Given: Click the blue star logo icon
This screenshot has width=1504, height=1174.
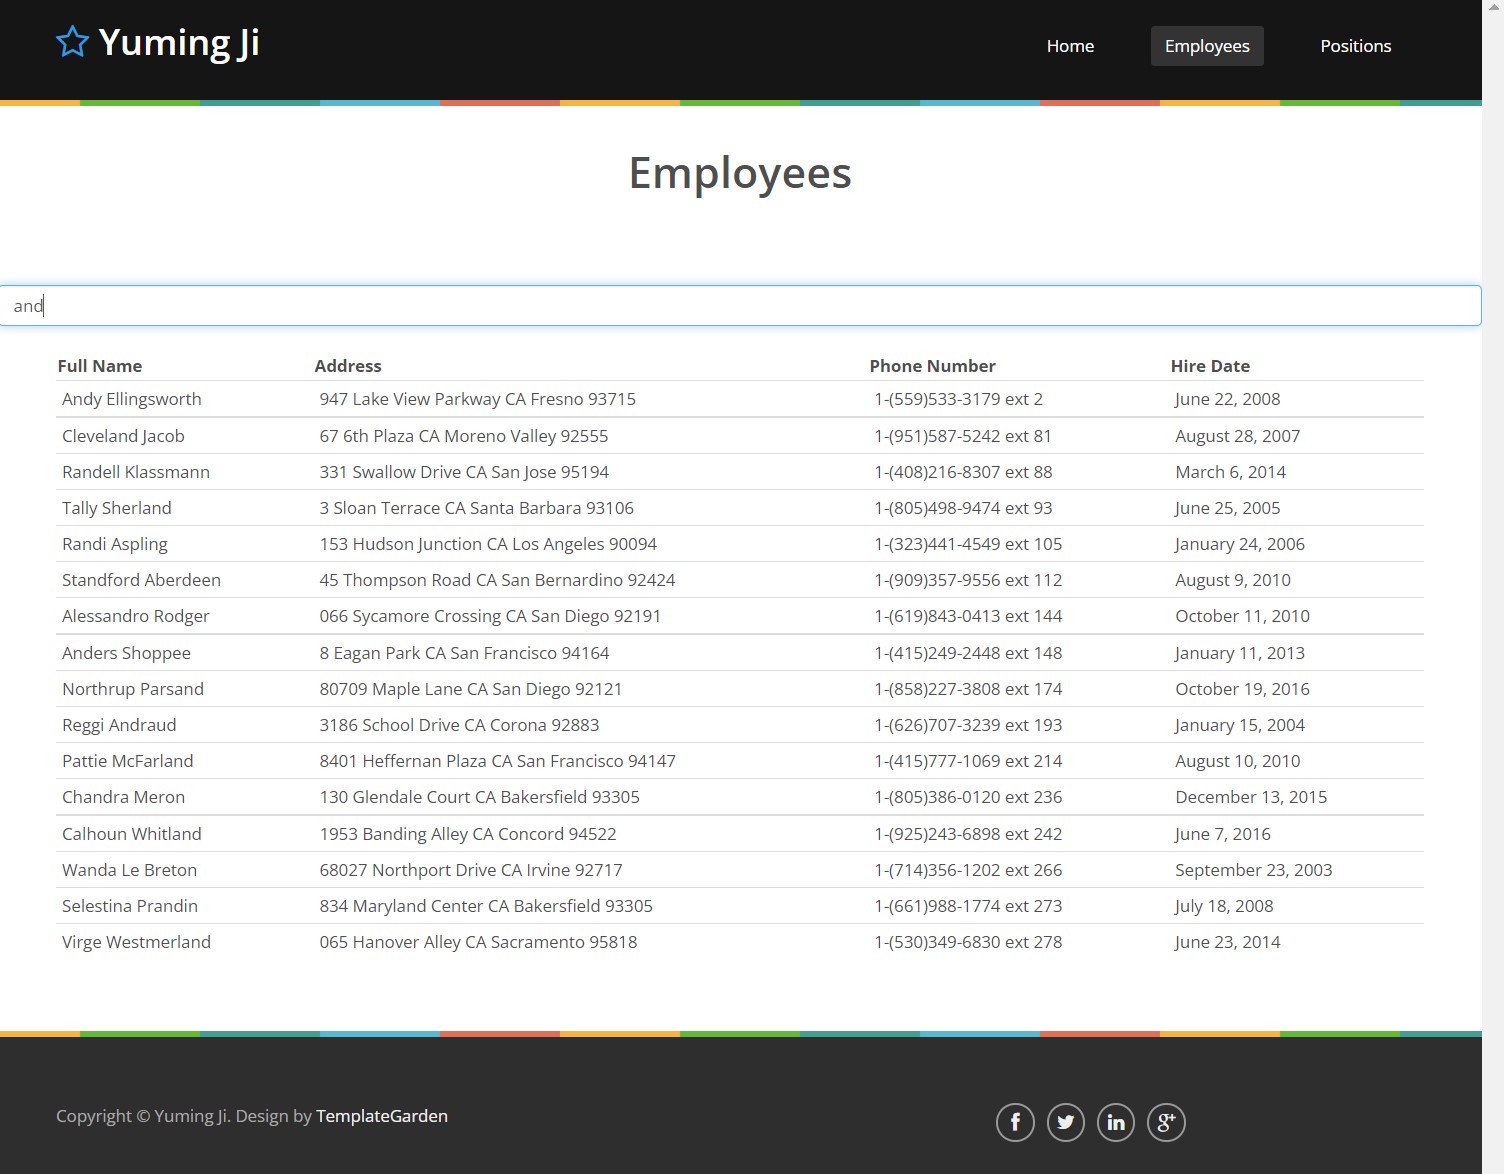Looking at the screenshot, I should pos(72,42).
